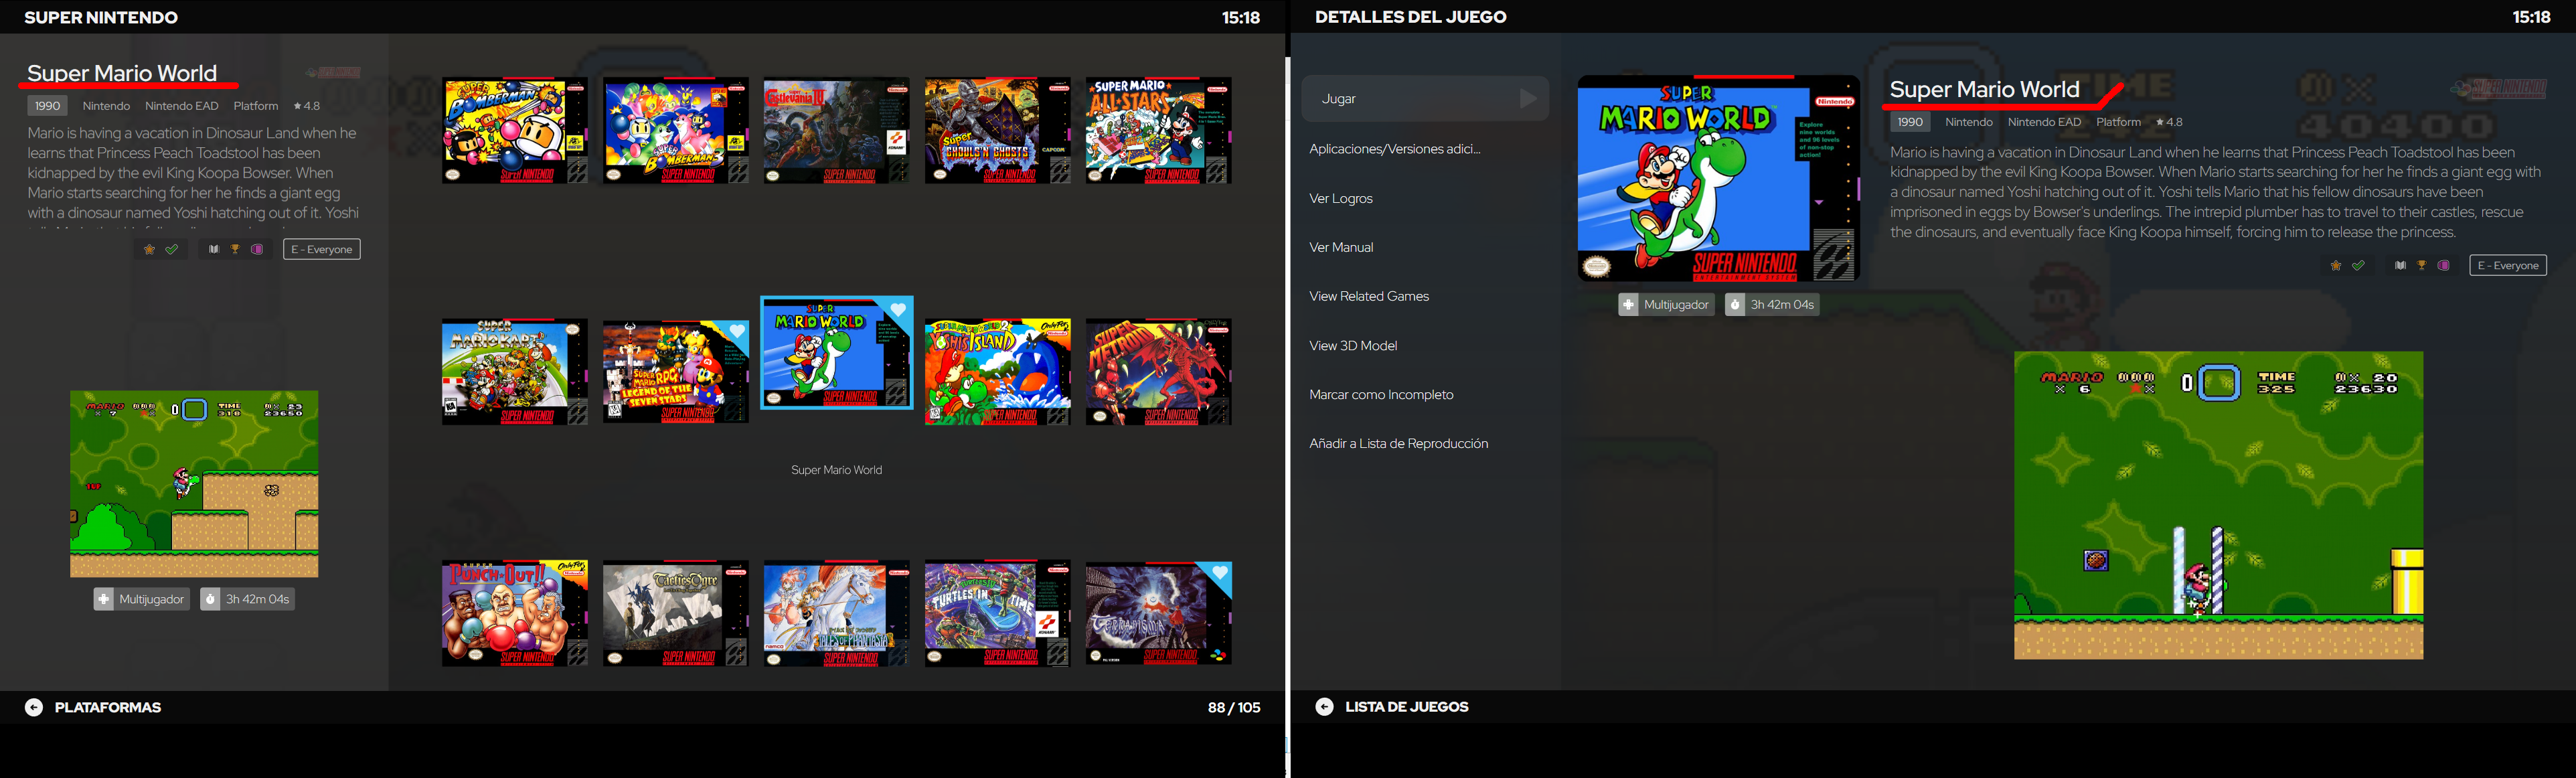
Task: Select the Super Ghouls'n Ghosts cover
Action: click(998, 131)
